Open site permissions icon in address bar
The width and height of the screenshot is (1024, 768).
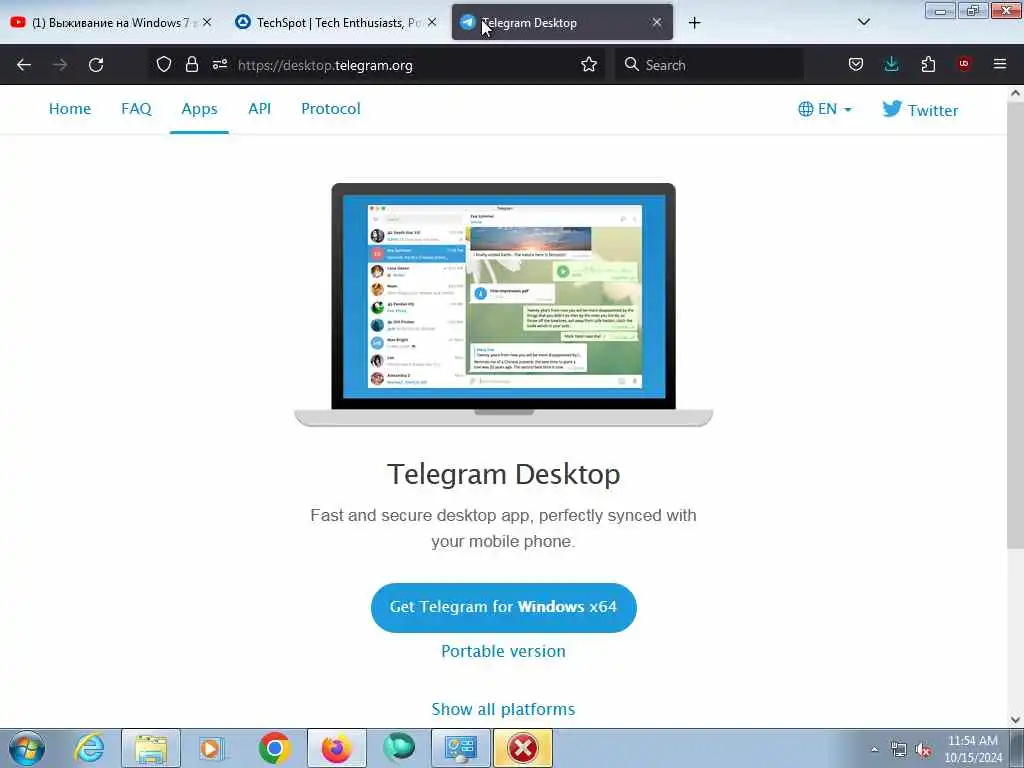[219, 64]
